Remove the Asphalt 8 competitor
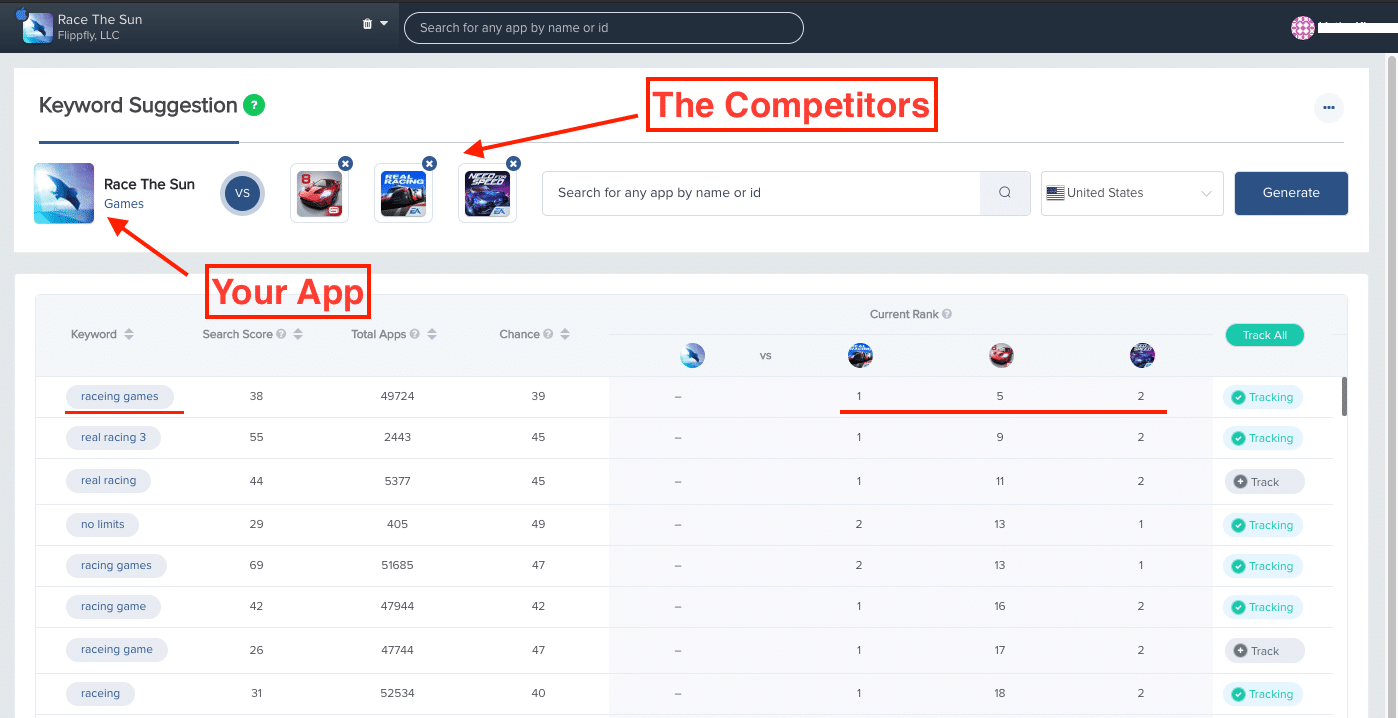The width and height of the screenshot is (1398, 718). pyautogui.click(x=345, y=163)
